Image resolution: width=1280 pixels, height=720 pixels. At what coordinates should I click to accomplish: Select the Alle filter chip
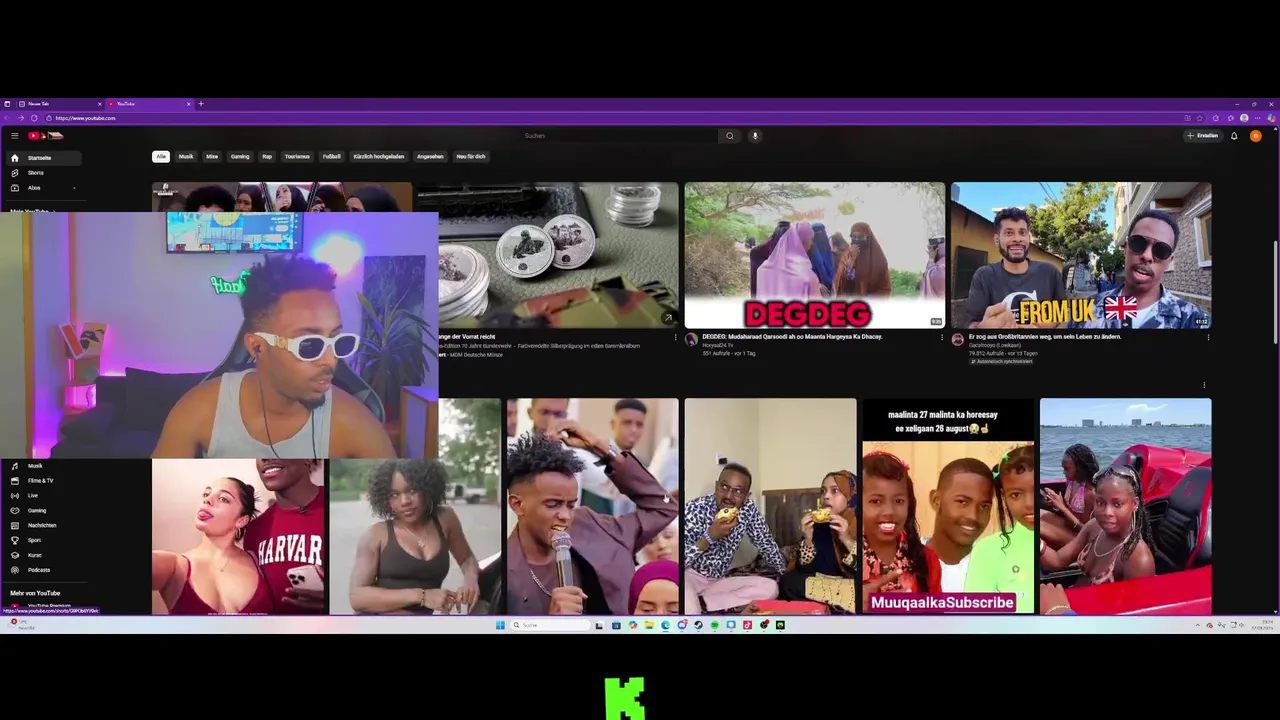click(161, 156)
